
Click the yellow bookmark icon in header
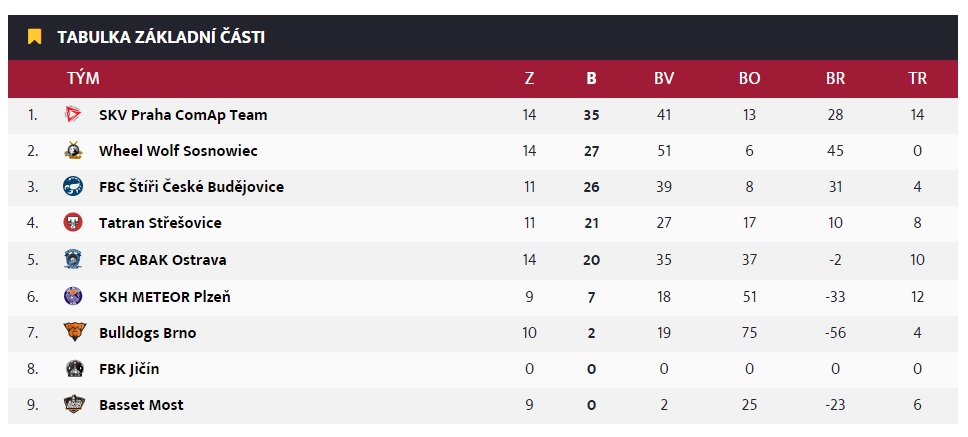pos(35,37)
